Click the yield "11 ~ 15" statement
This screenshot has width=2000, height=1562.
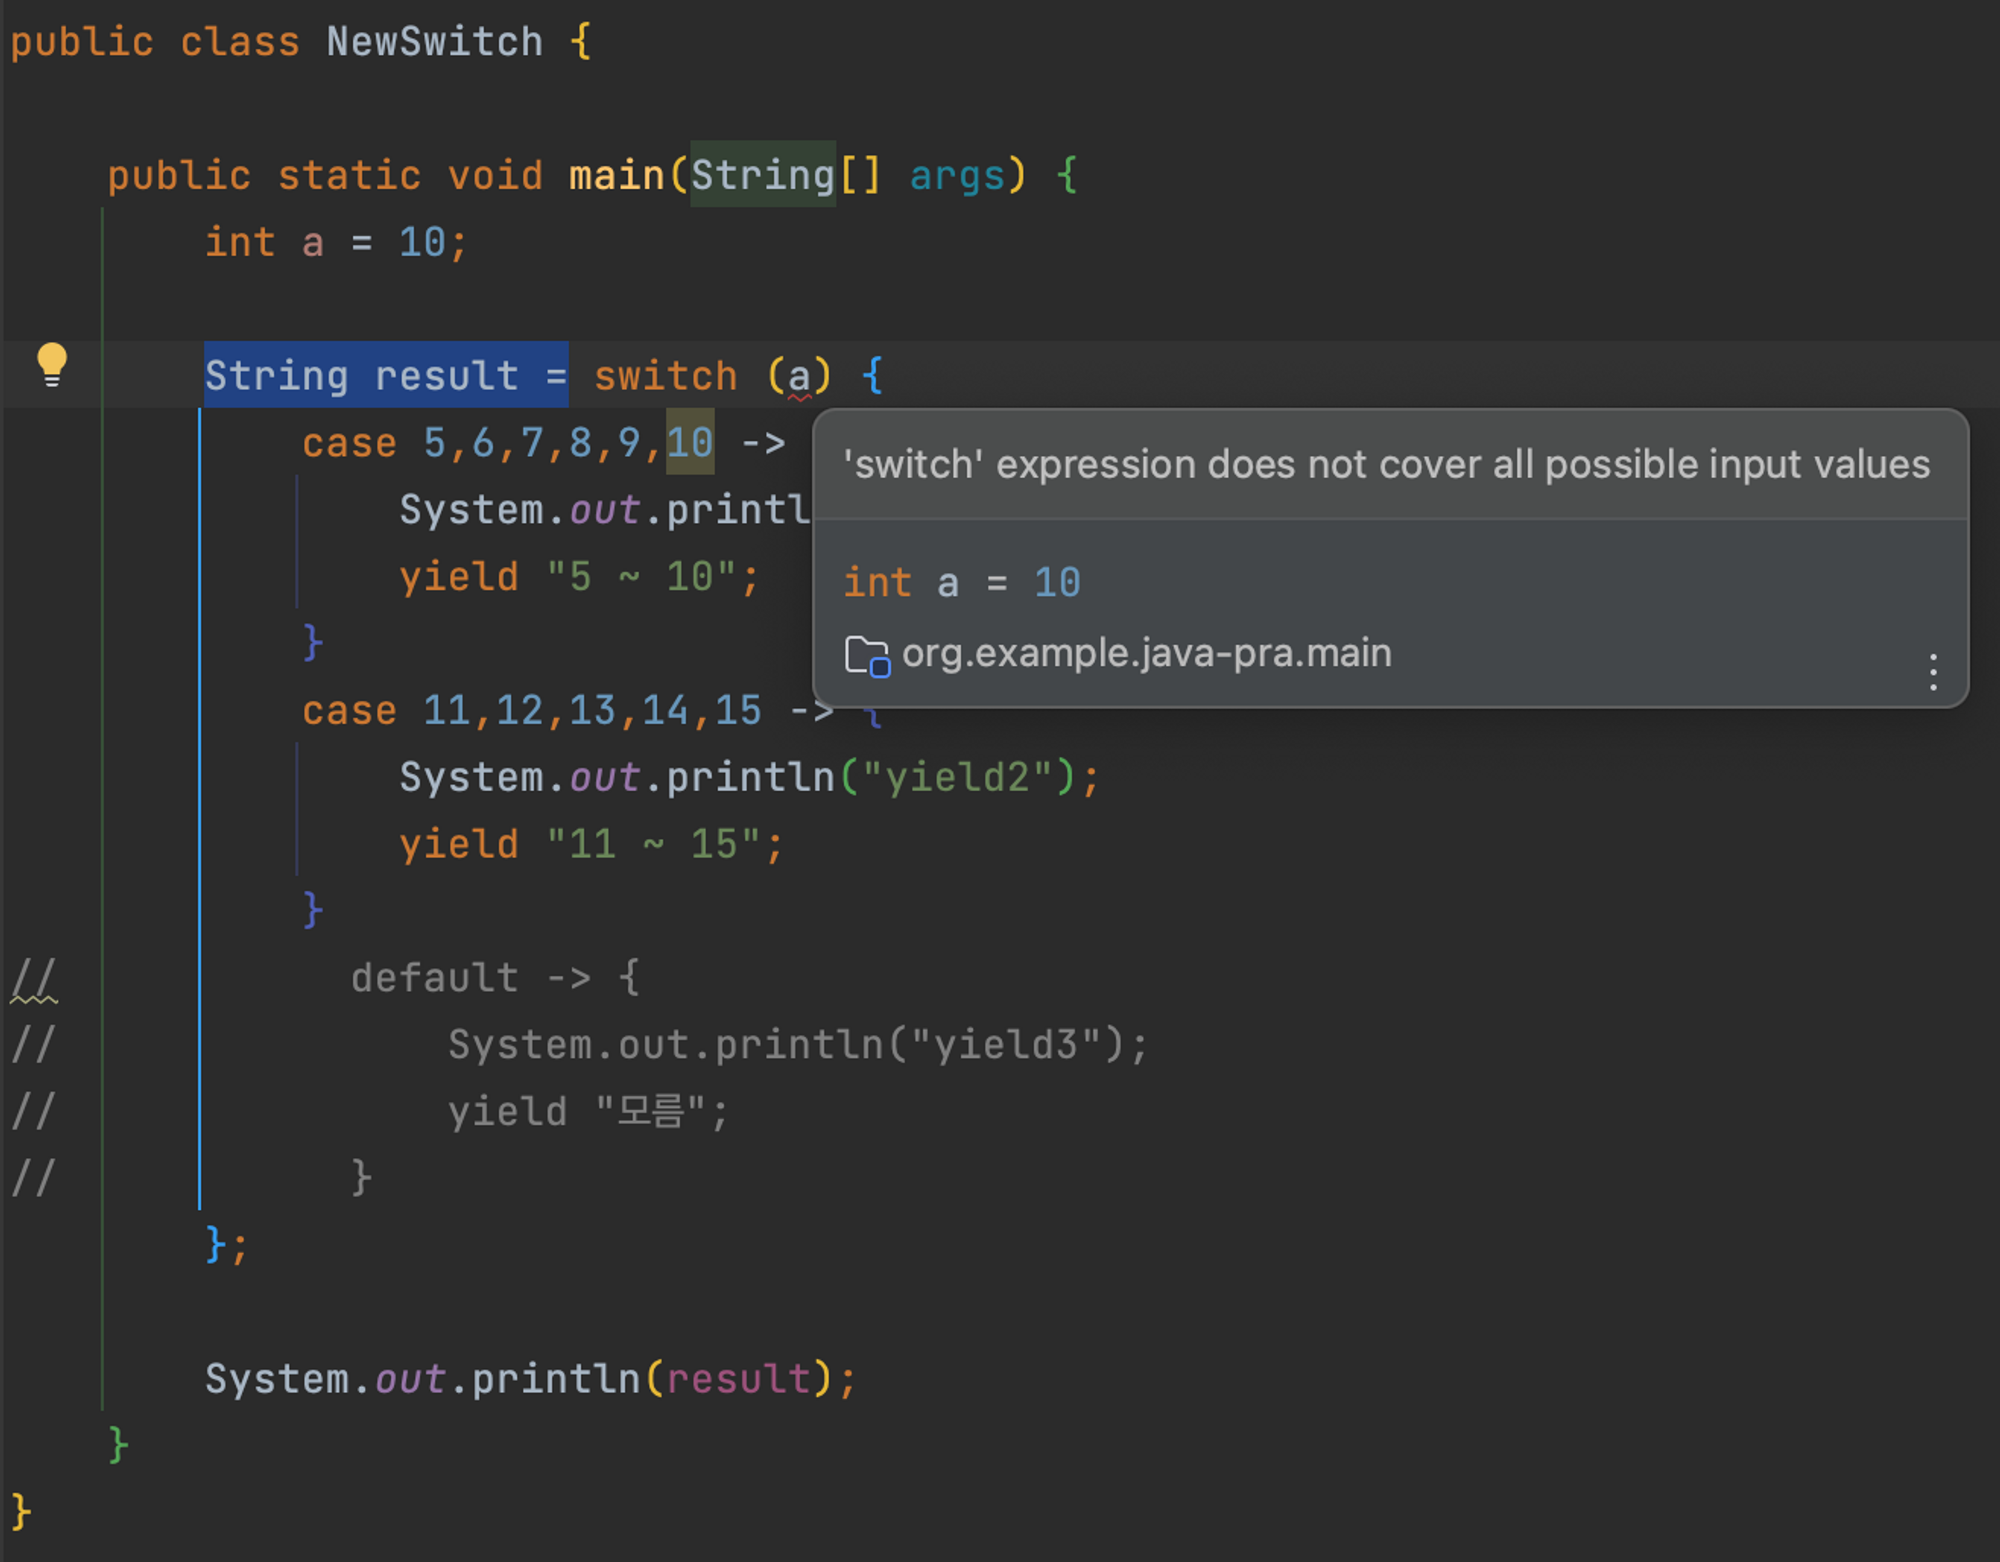pyautogui.click(x=590, y=845)
